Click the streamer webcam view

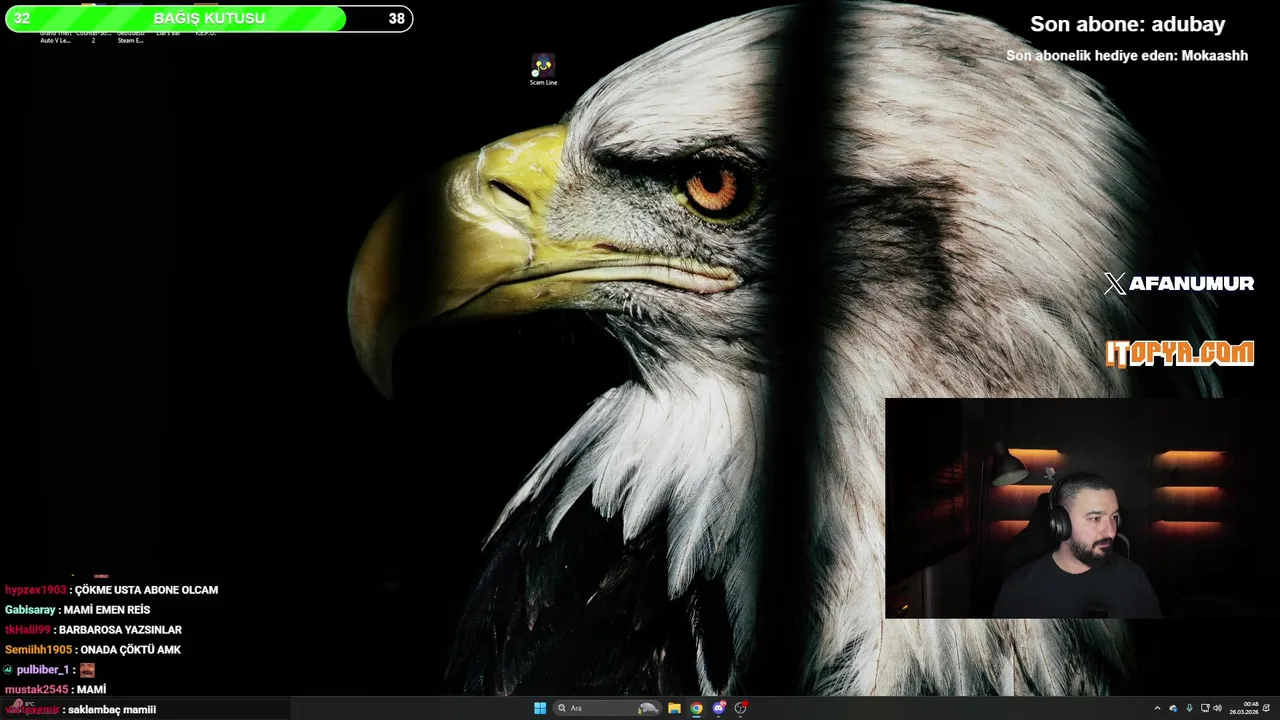(1082, 508)
